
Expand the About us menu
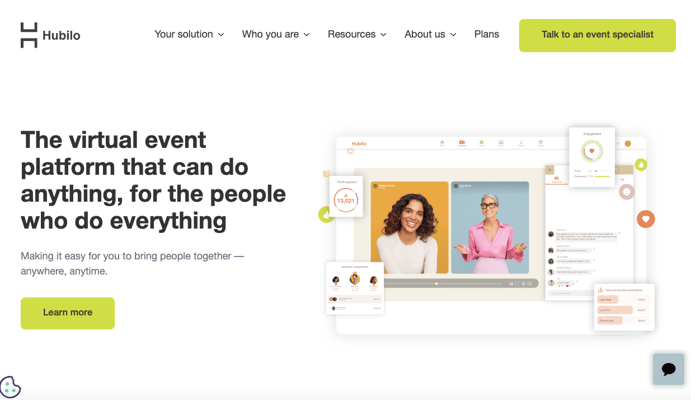[430, 34]
